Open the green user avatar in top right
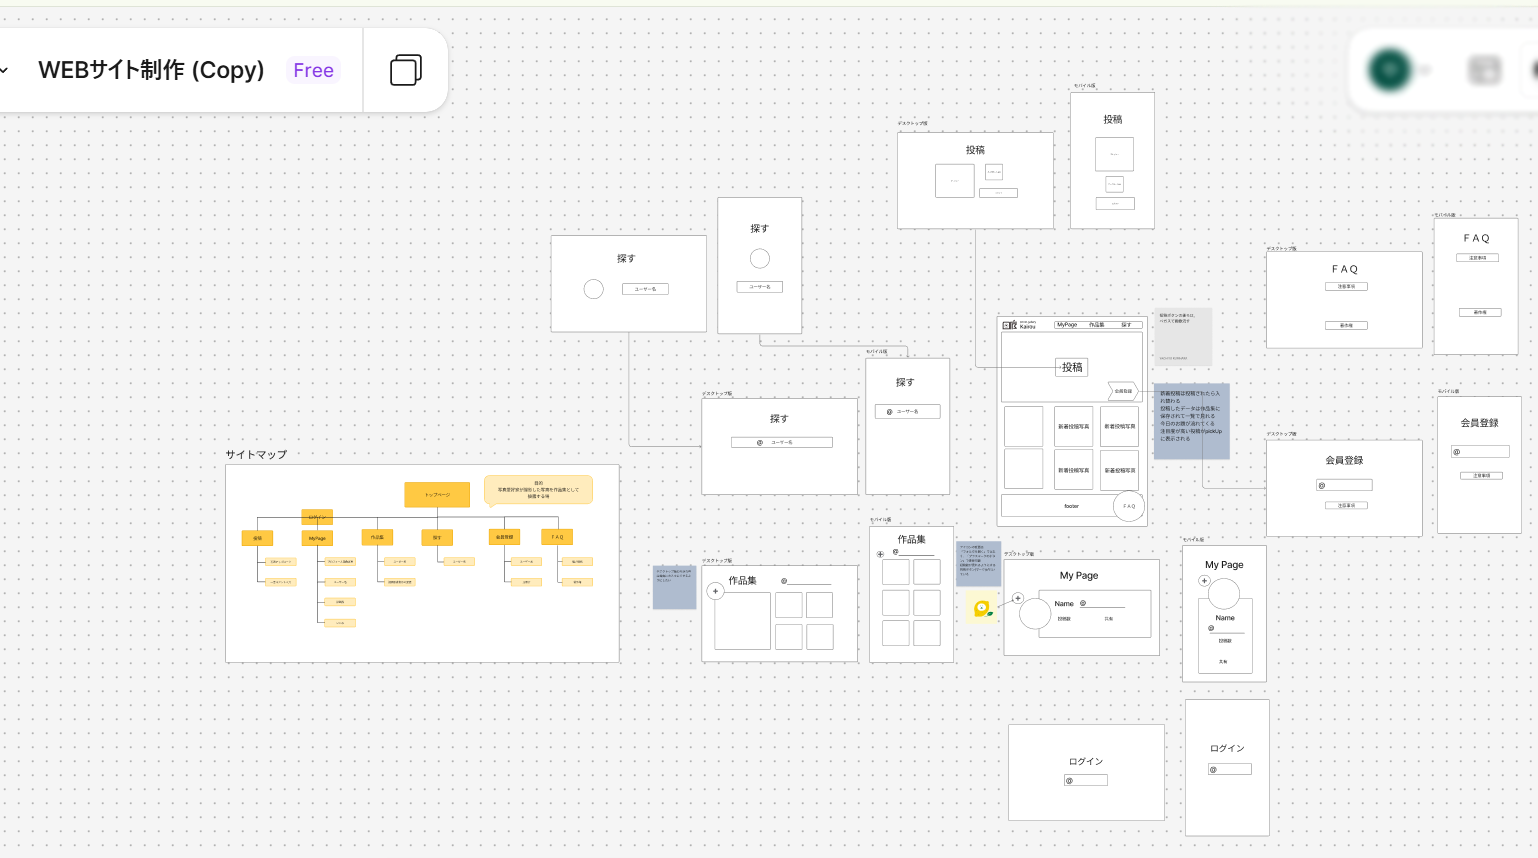The image size is (1538, 858). 1389,70
